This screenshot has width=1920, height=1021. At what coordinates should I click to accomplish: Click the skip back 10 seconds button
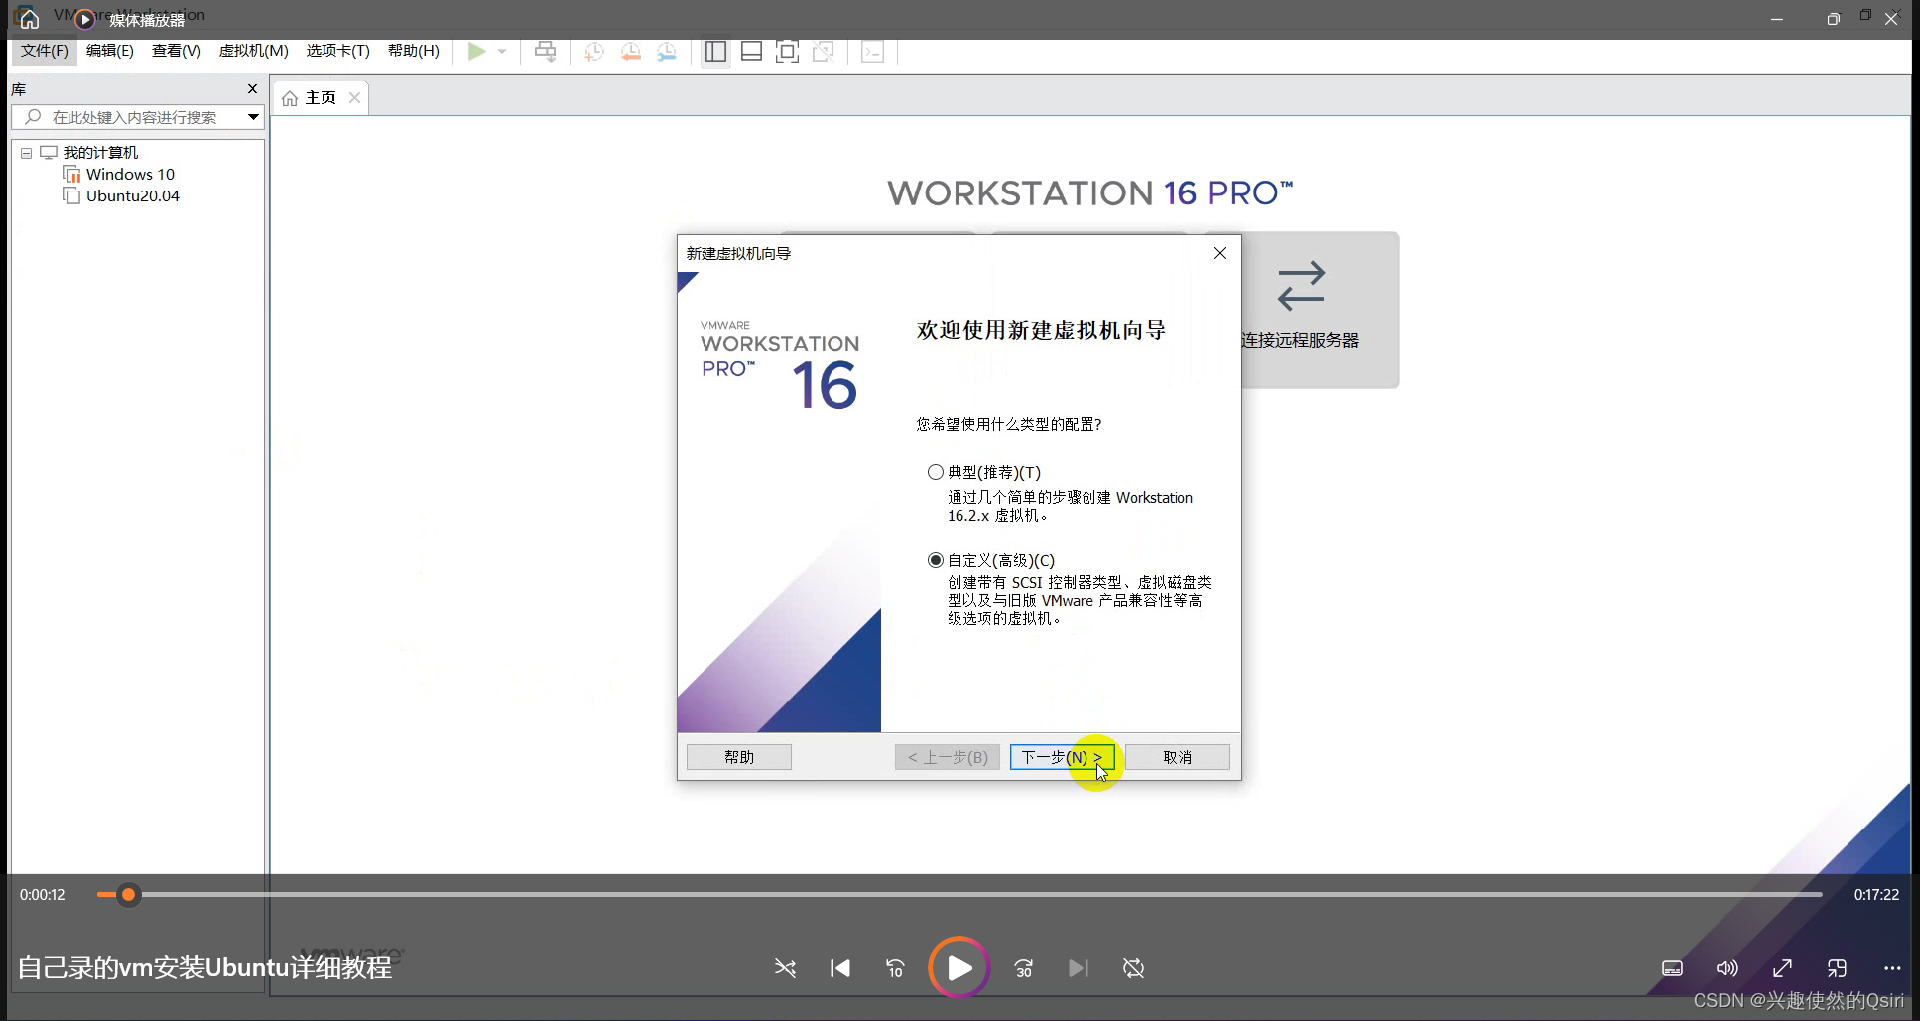(895, 968)
